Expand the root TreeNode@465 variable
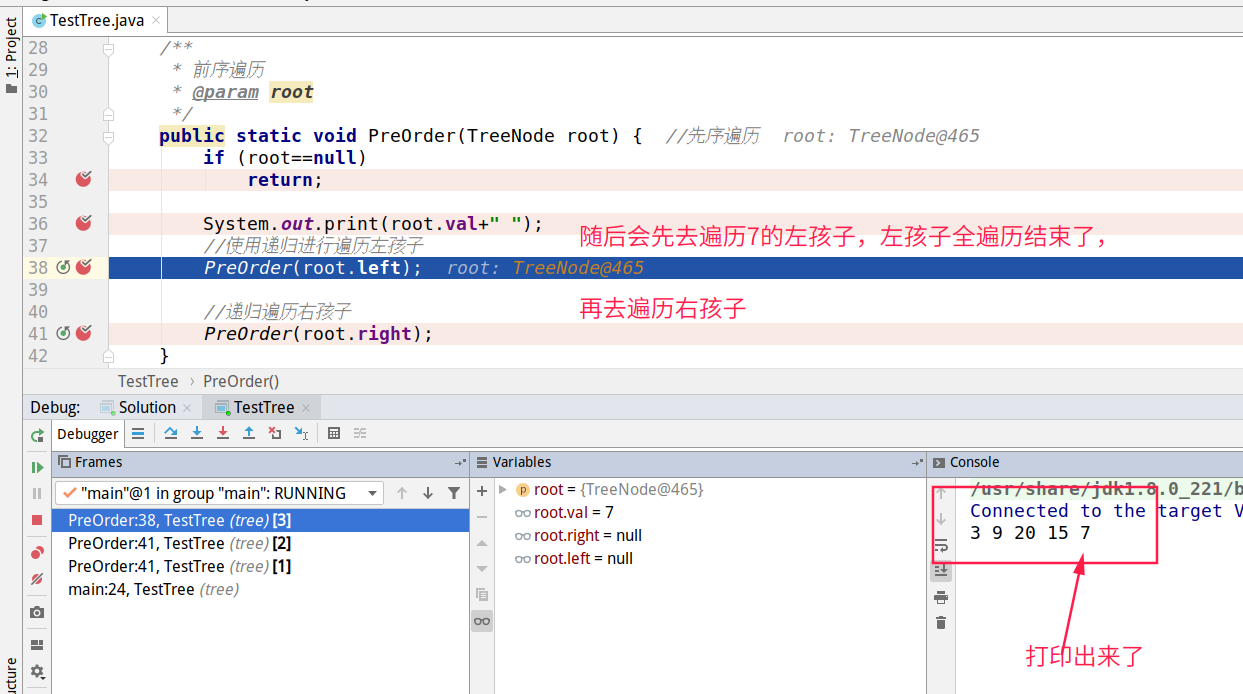Viewport: 1243px width, 694px height. [503, 489]
